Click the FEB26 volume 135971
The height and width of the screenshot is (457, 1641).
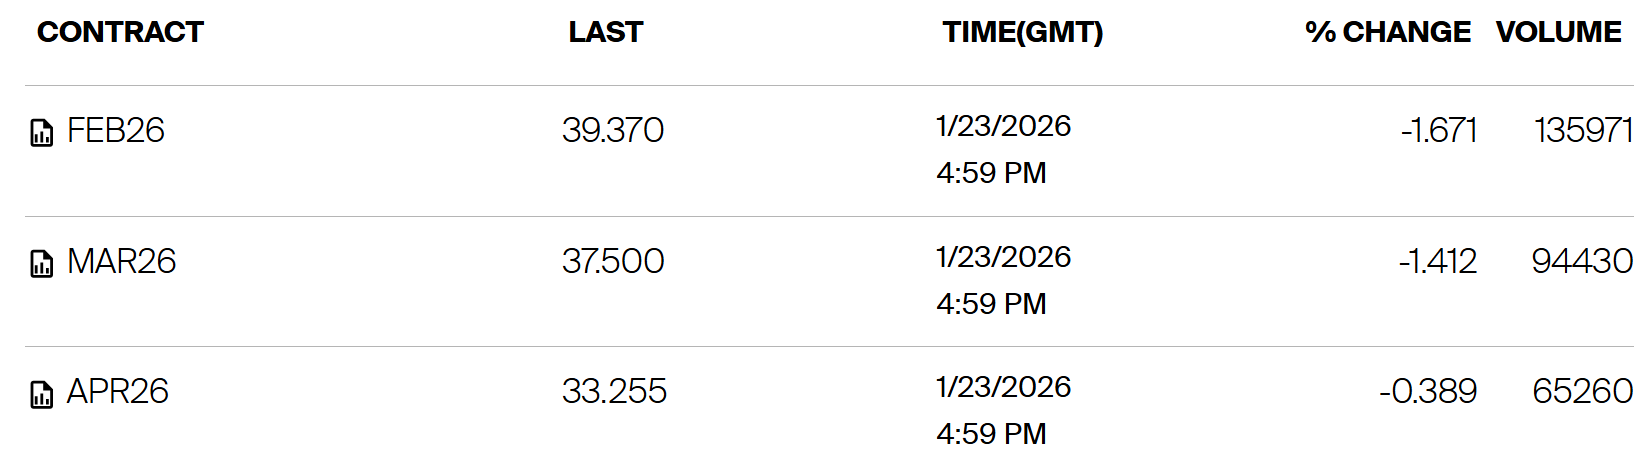tap(1583, 130)
